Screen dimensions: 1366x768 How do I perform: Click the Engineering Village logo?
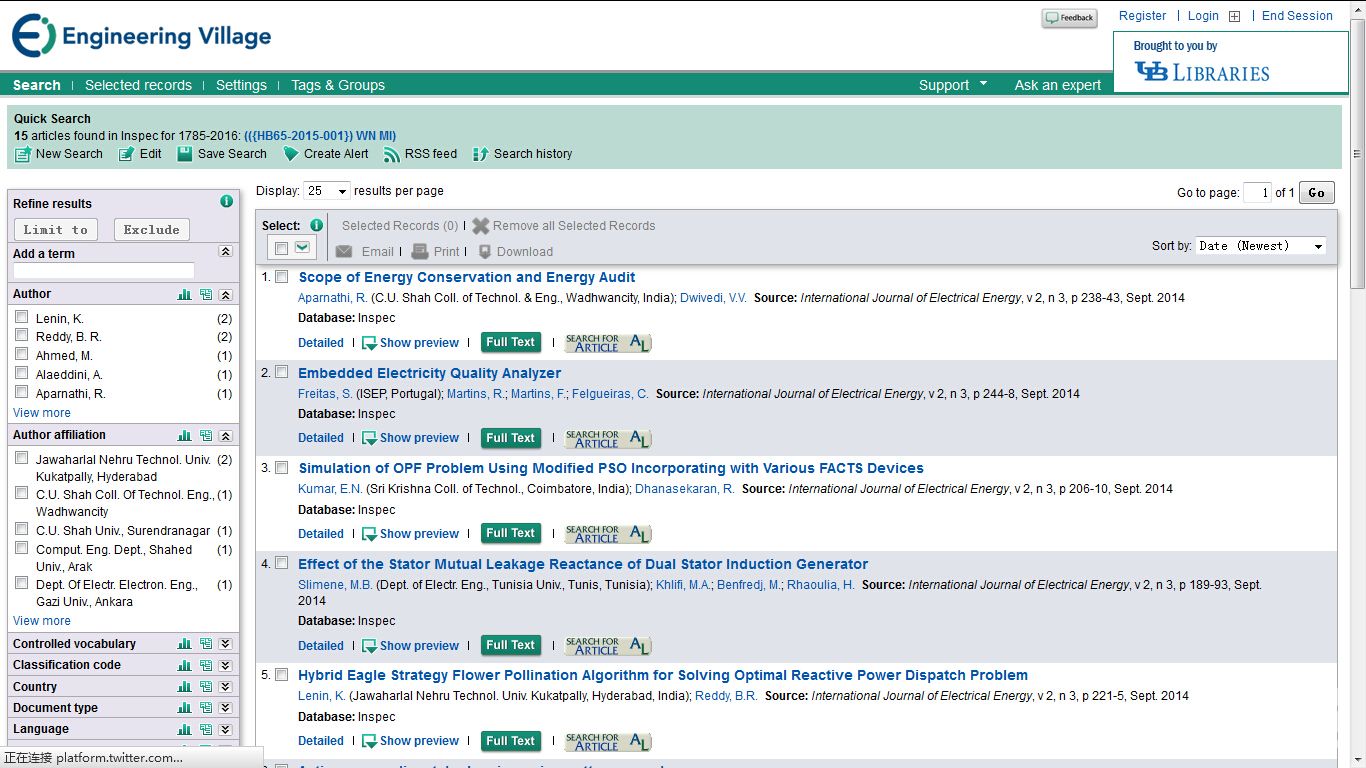click(141, 37)
